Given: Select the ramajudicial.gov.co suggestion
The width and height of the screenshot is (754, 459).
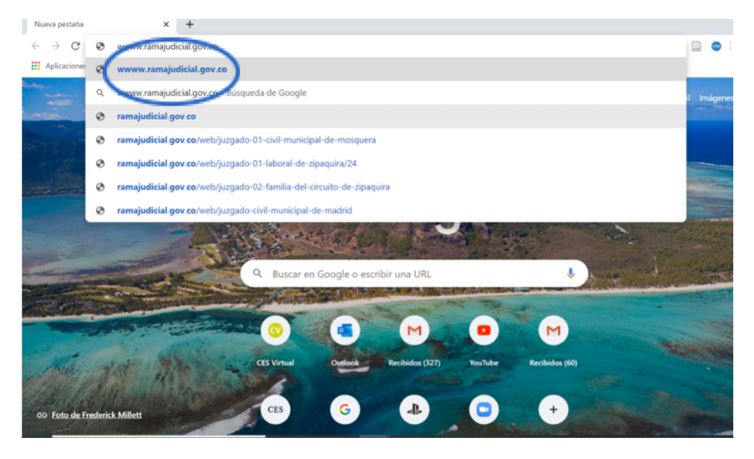Looking at the screenshot, I should [x=156, y=116].
